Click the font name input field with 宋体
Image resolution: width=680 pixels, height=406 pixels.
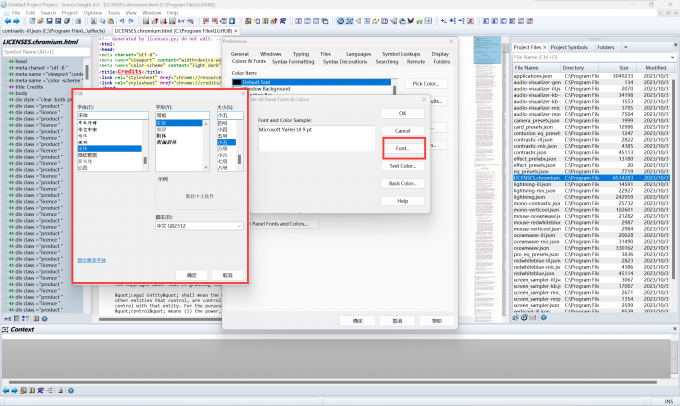tap(110, 114)
